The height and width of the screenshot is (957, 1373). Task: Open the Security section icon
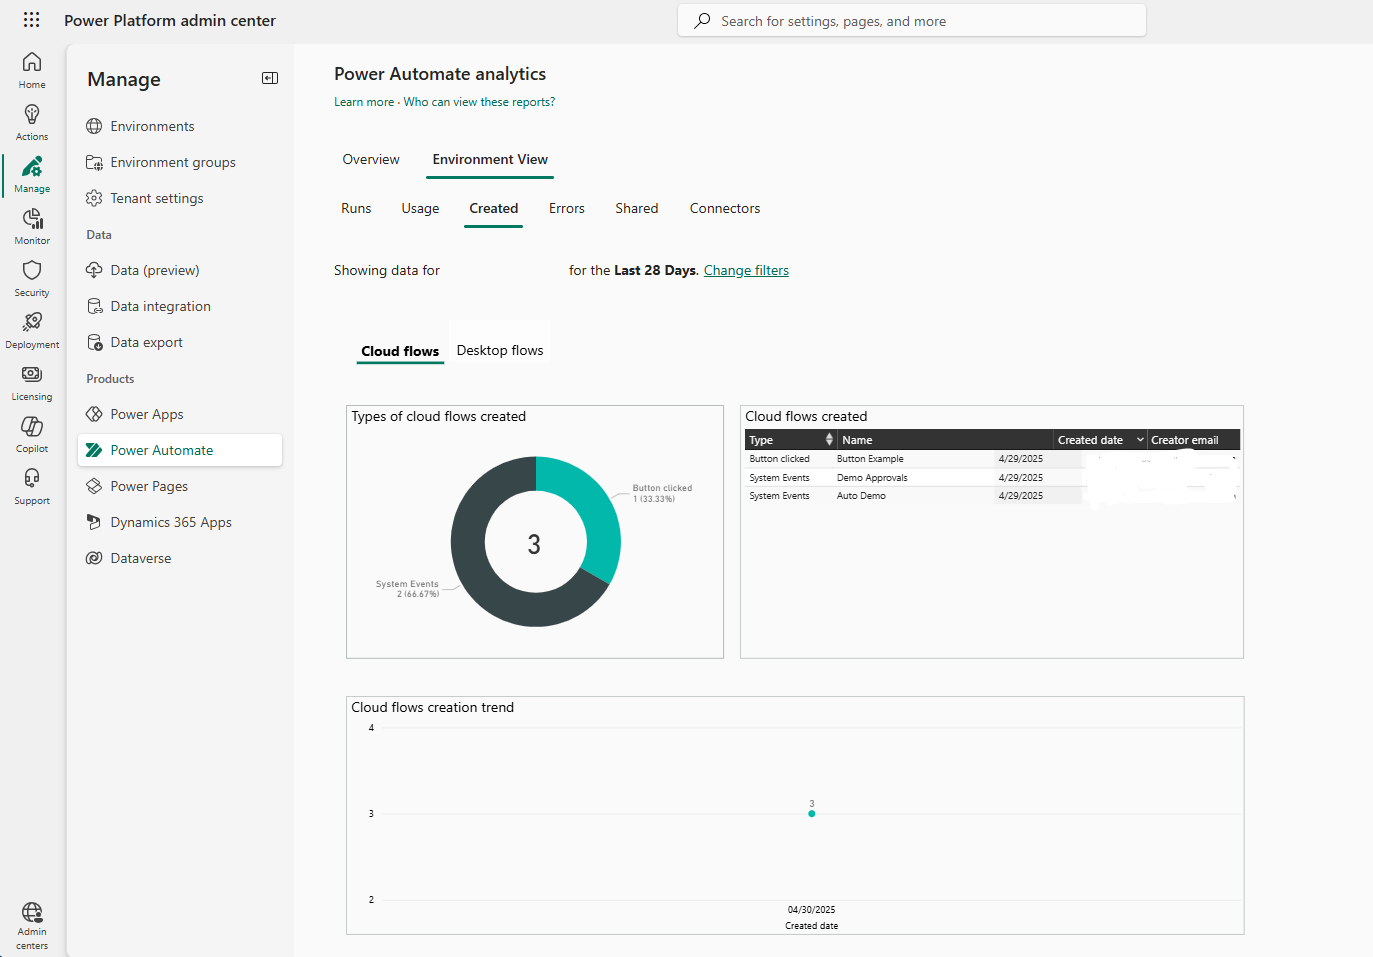click(x=31, y=276)
